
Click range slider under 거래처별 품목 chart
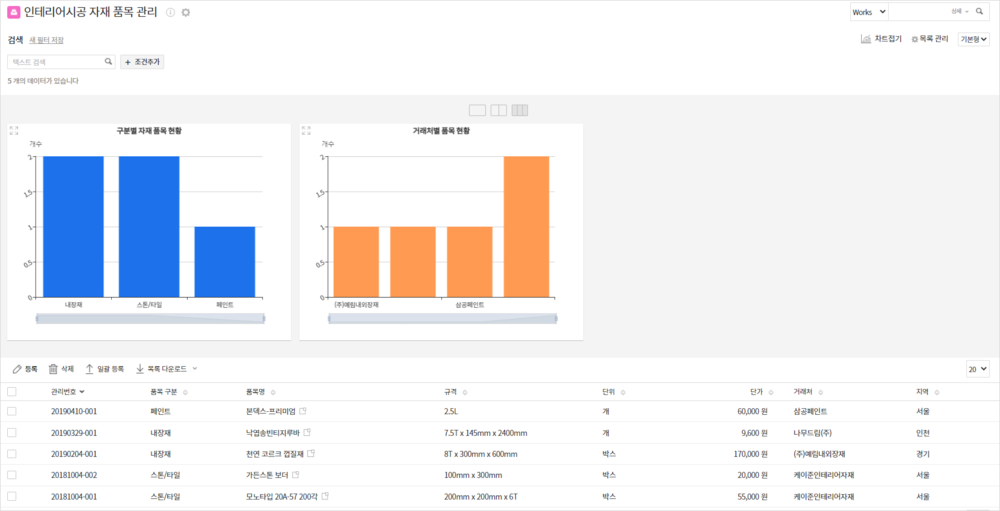click(x=443, y=318)
